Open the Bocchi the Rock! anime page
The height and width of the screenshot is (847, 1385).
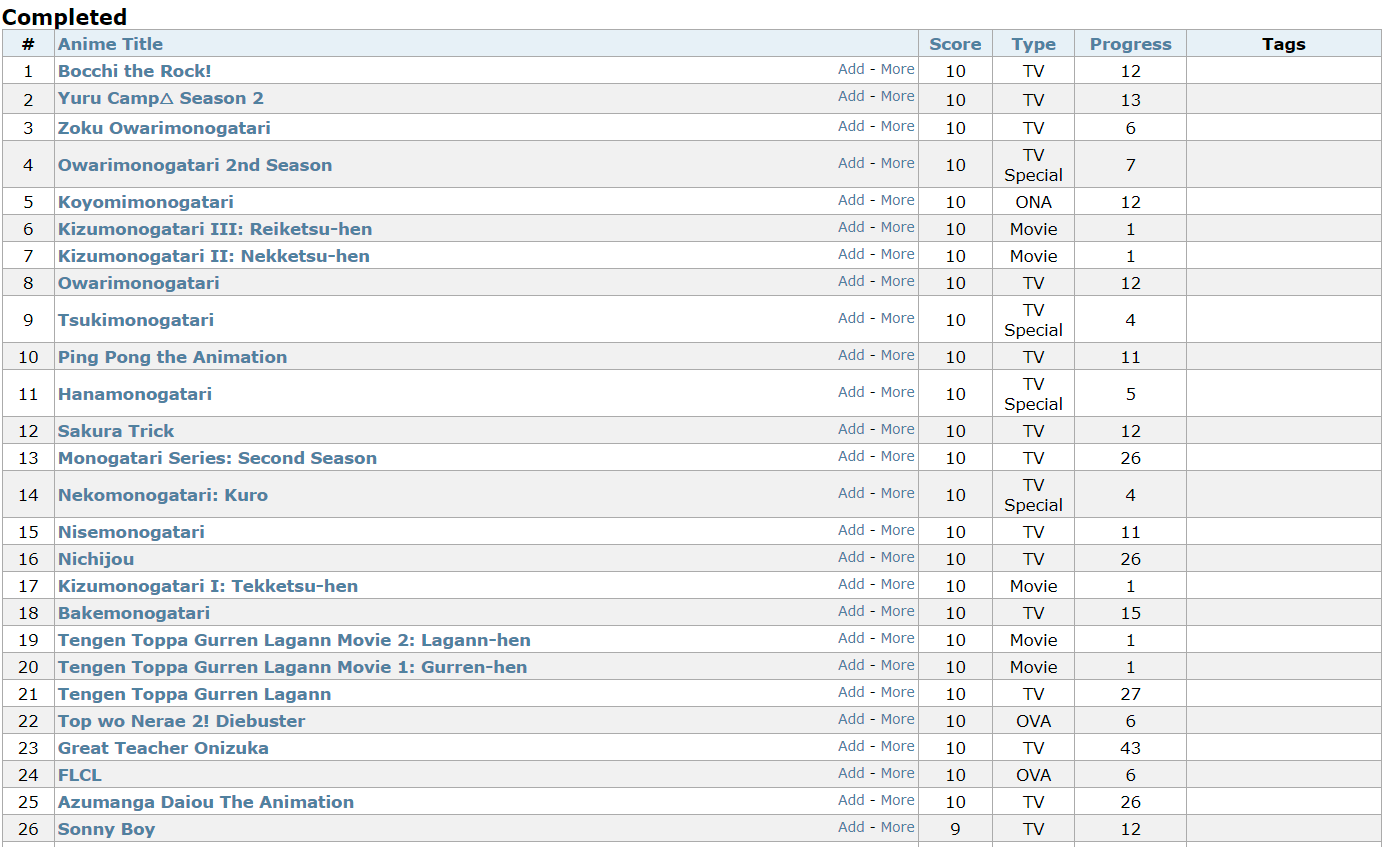134,71
